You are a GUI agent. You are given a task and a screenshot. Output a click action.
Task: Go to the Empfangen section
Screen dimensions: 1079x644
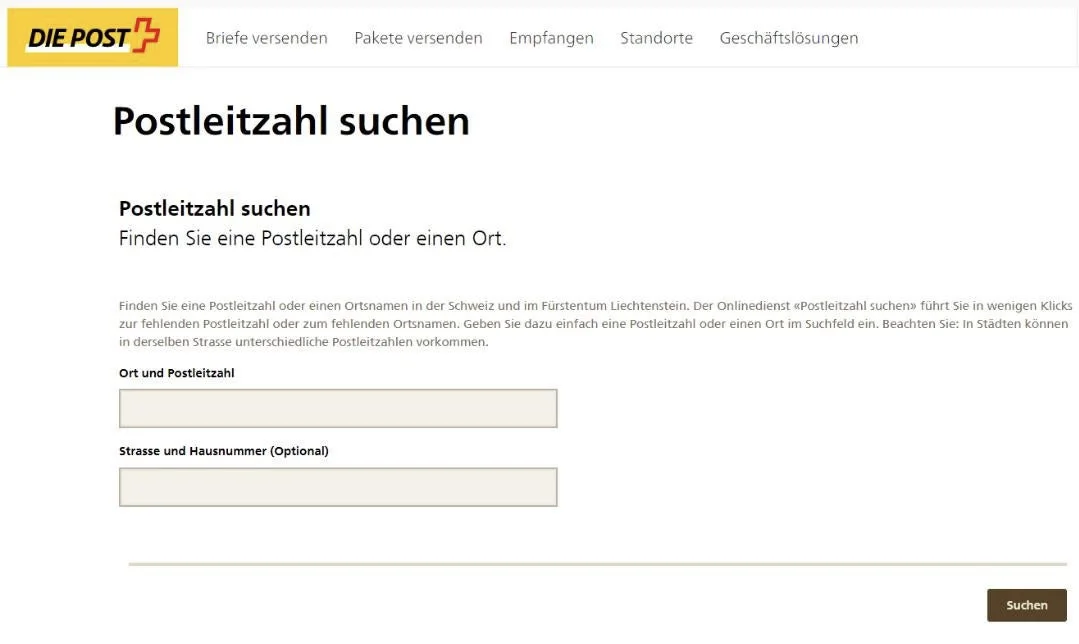click(x=551, y=38)
